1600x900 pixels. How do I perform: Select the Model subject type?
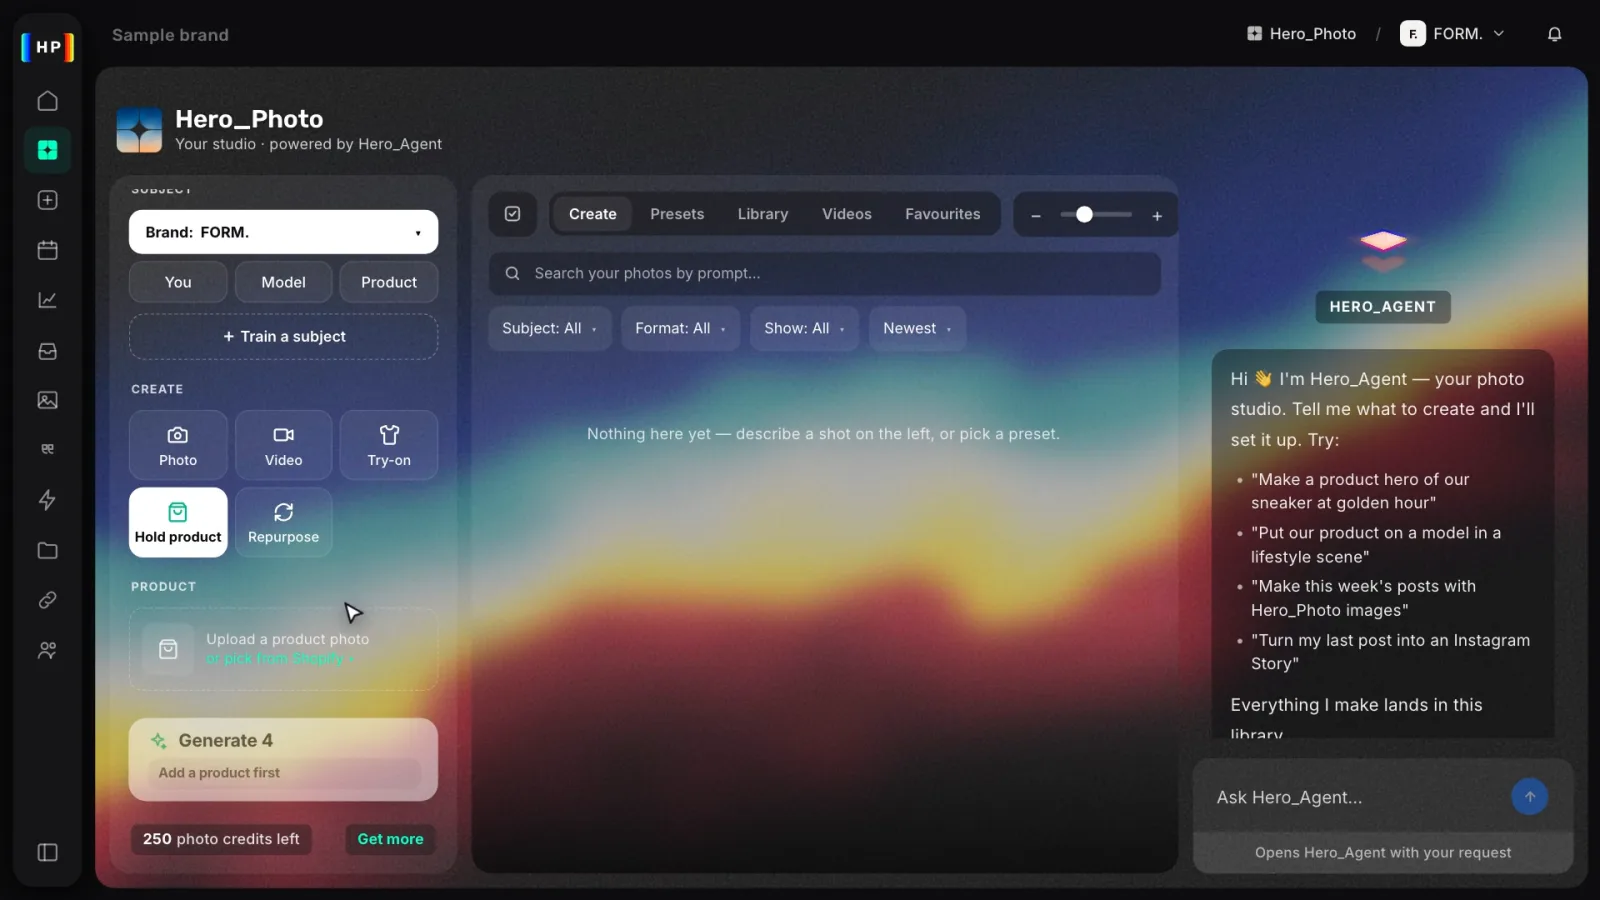[x=283, y=282]
